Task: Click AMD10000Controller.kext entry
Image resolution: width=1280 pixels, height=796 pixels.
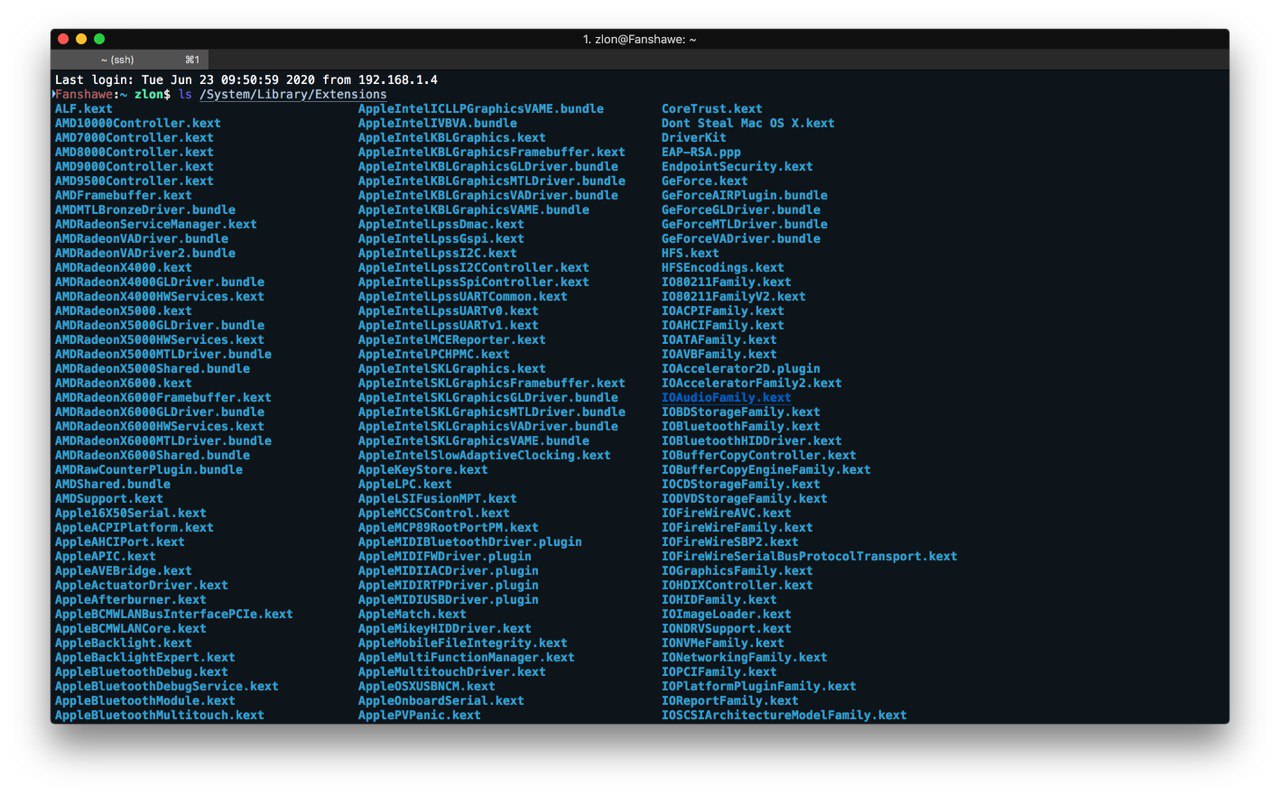Action: pos(138,123)
